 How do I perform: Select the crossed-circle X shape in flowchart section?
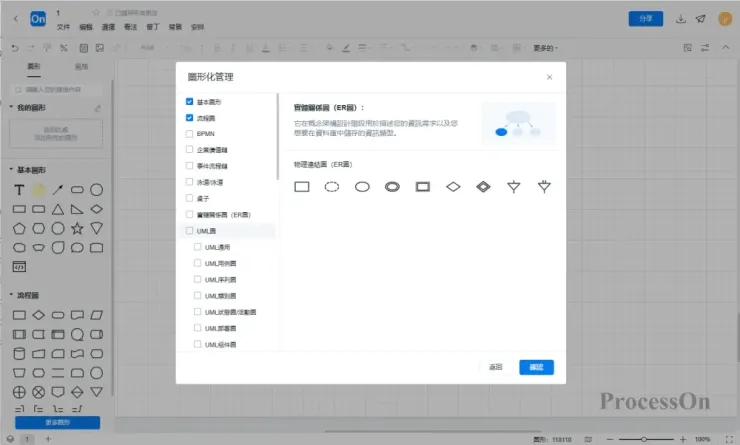39,392
